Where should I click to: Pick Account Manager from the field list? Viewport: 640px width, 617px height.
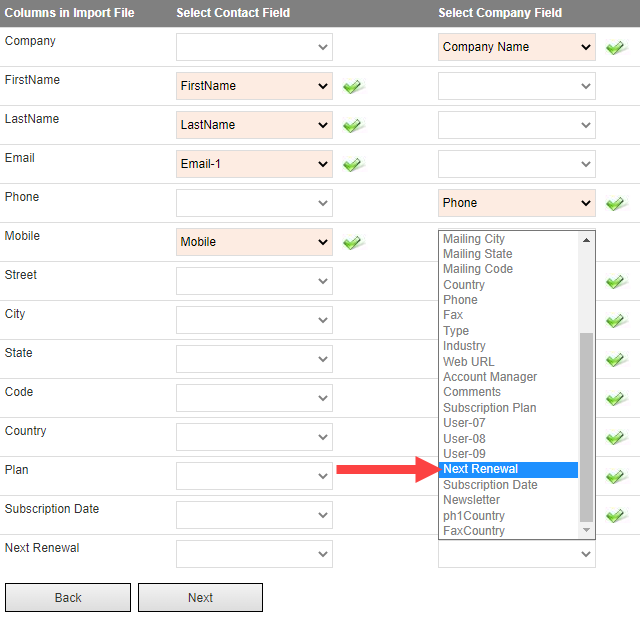490,377
